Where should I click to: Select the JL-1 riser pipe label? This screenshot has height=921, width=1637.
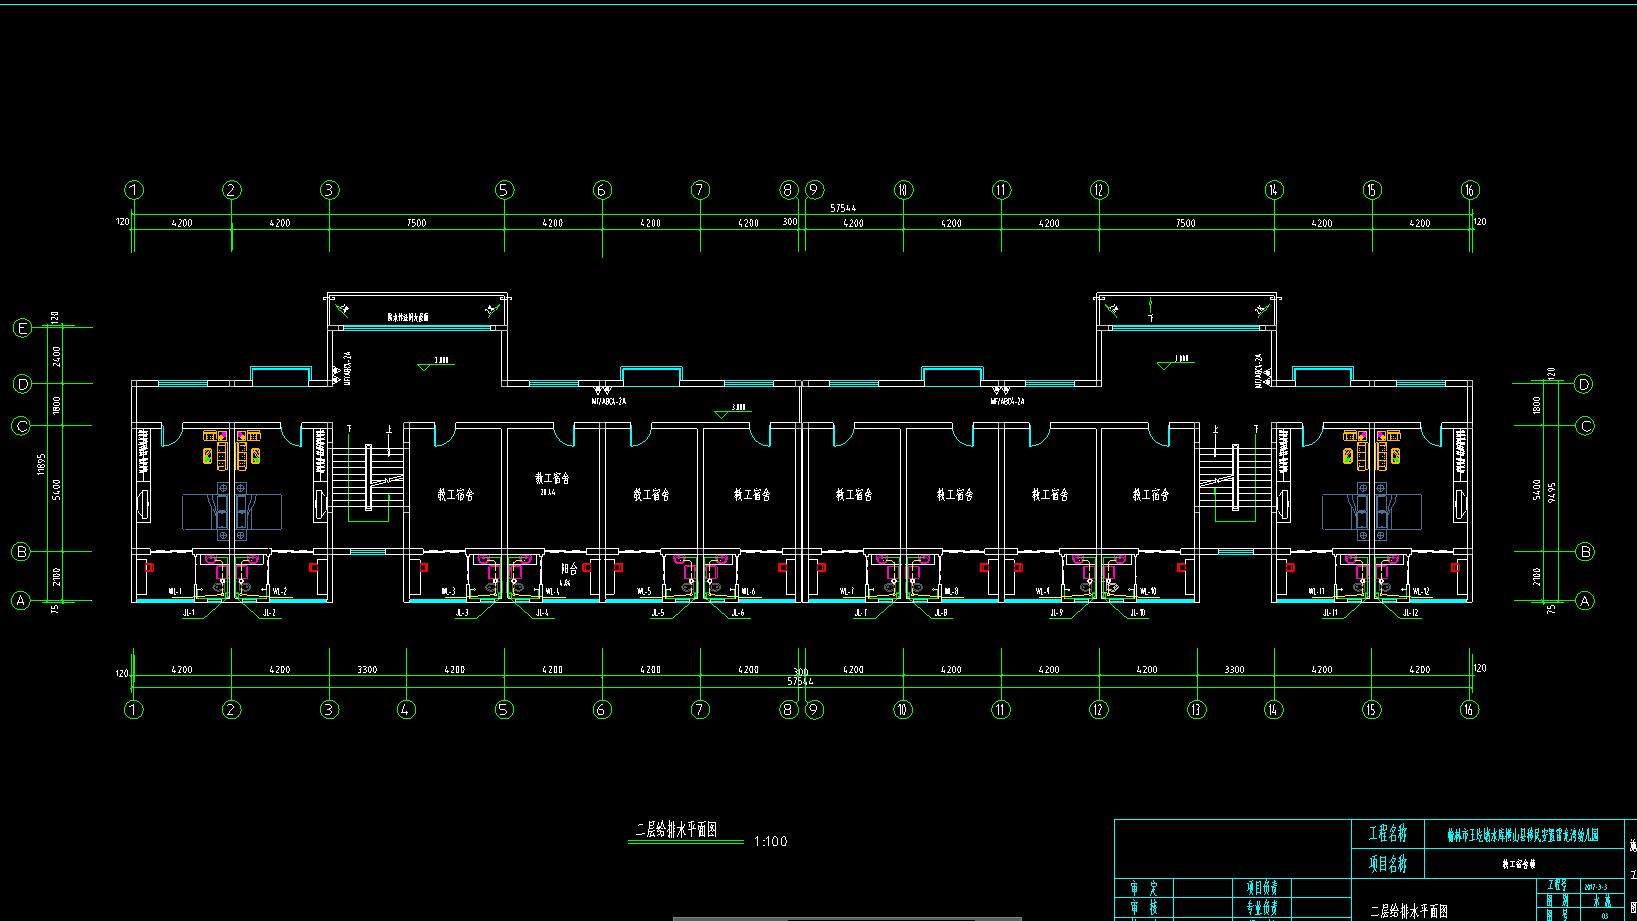187,613
